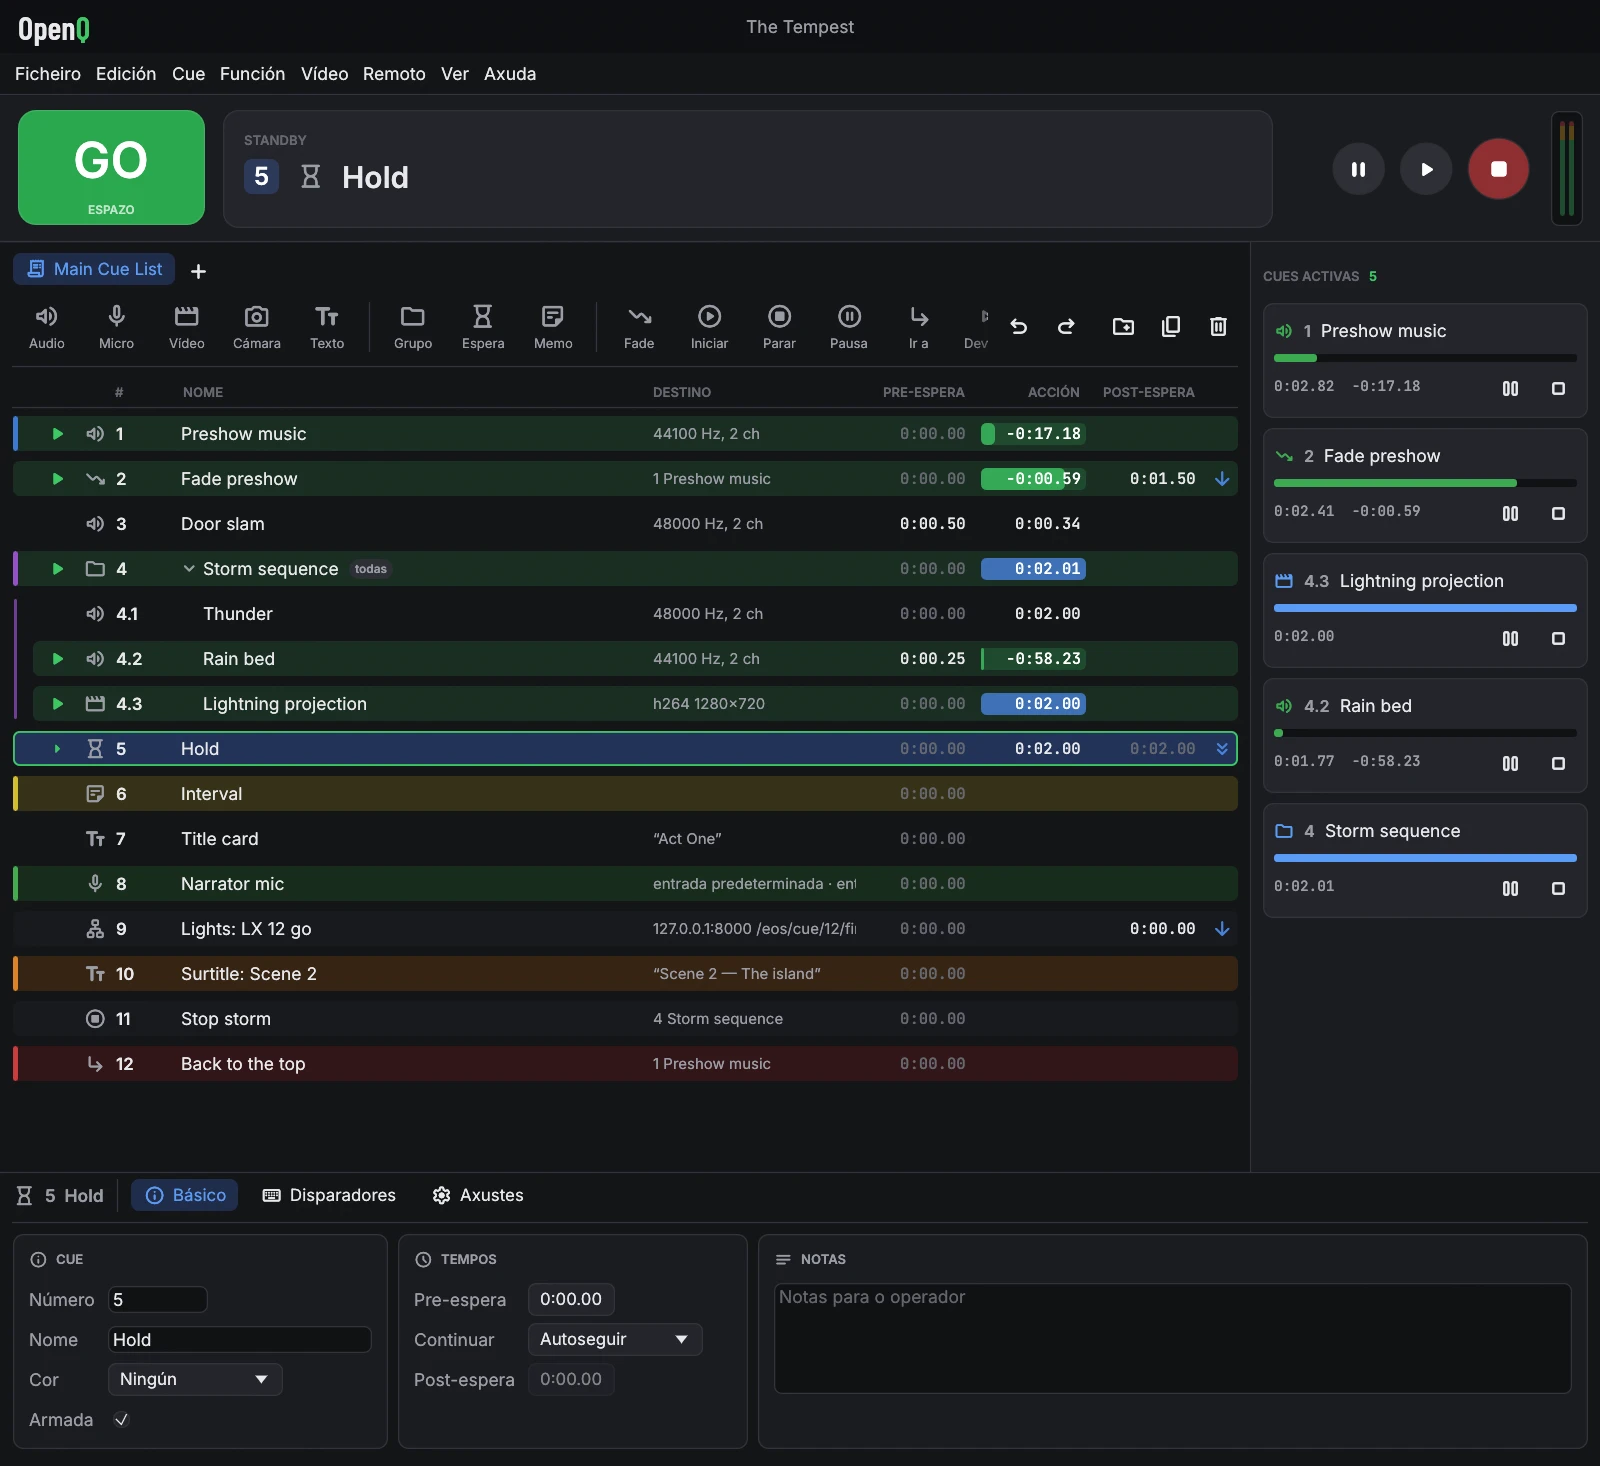This screenshot has width=1600, height=1466.
Task: Pause the active Storm sequence cue
Action: click(x=1510, y=889)
